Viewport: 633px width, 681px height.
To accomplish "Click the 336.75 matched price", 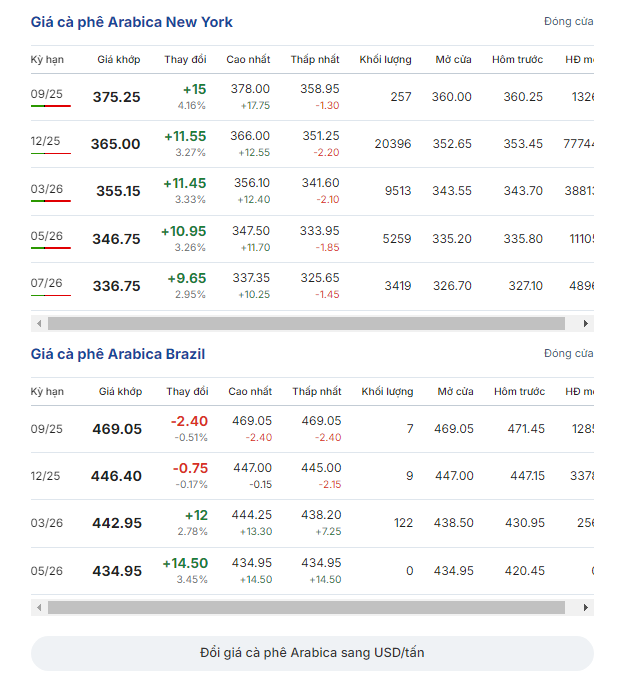I will point(116,286).
